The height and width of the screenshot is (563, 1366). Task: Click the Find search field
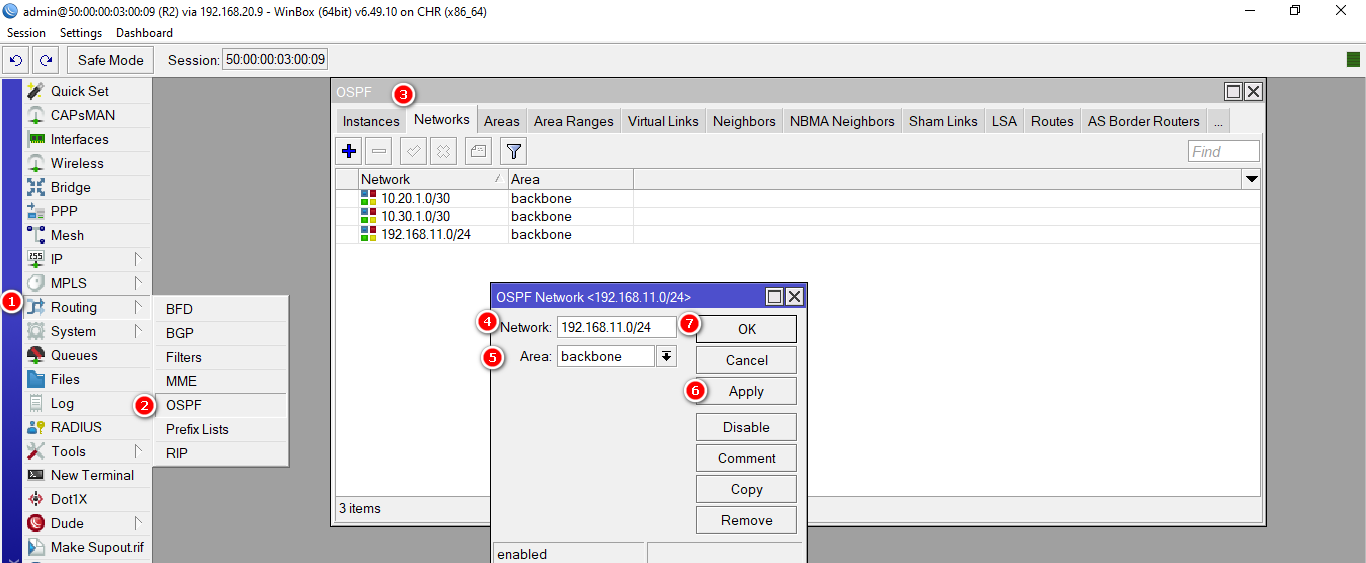click(1224, 151)
